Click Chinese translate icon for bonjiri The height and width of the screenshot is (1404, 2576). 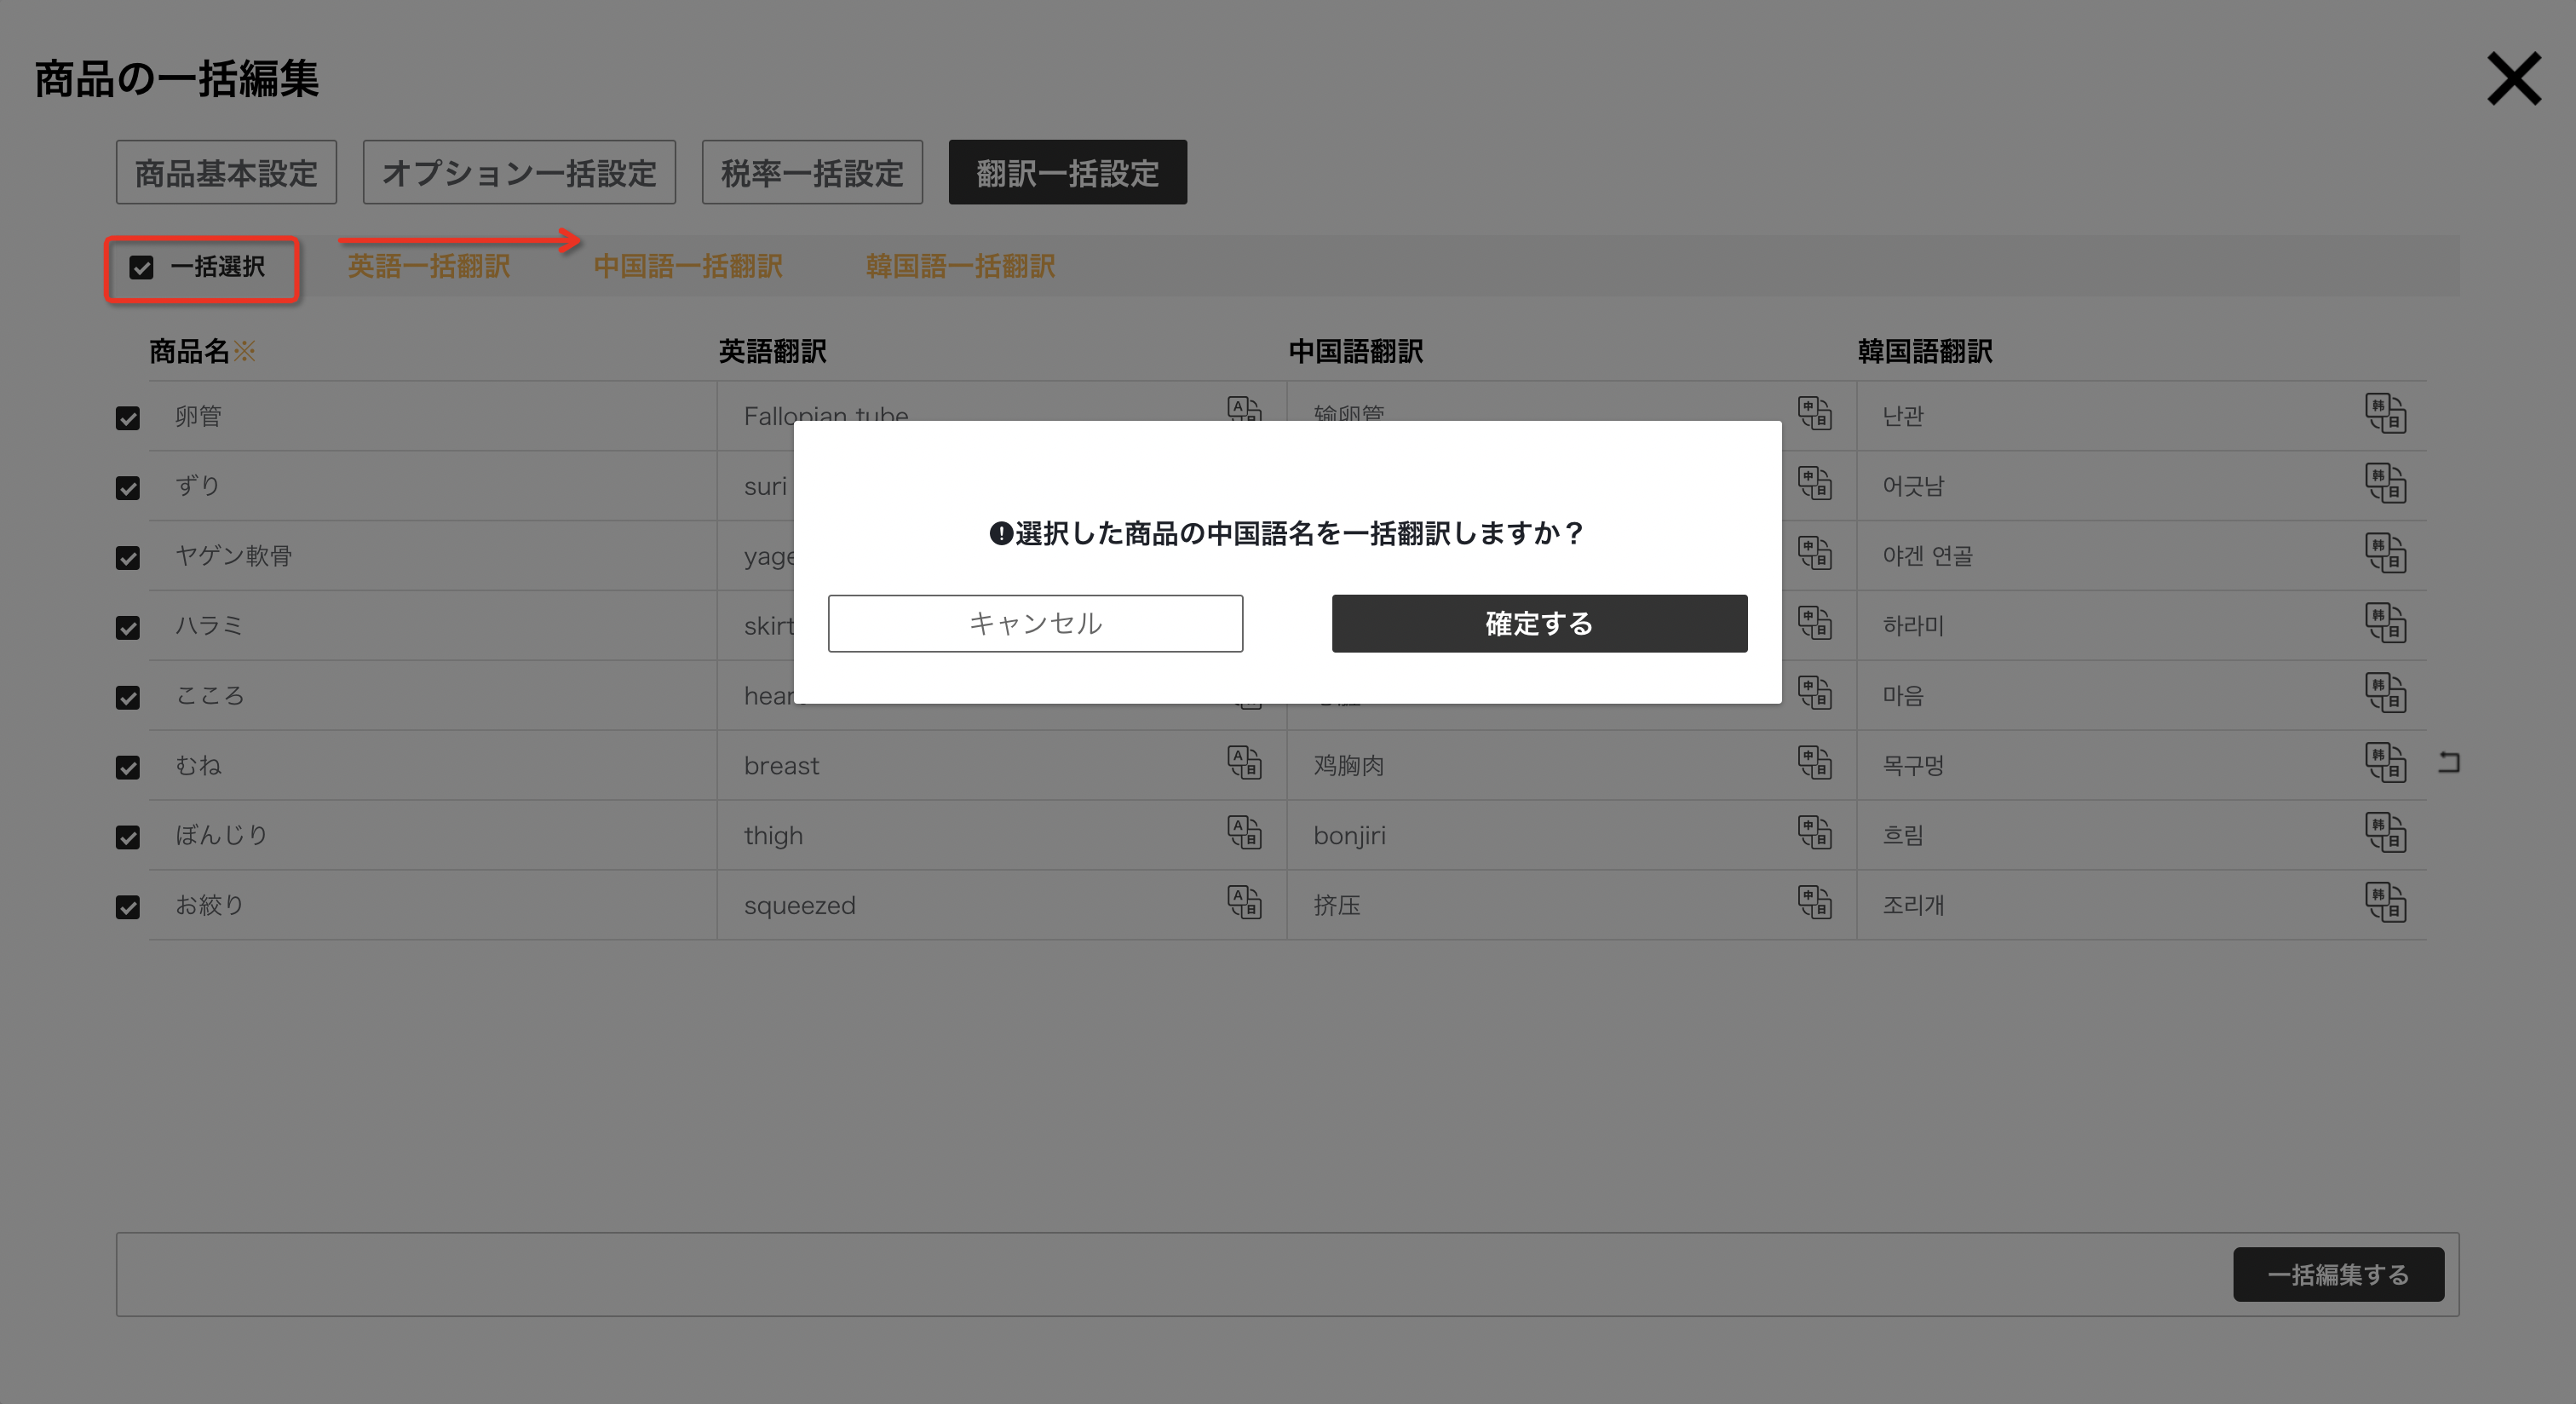pos(1814,833)
